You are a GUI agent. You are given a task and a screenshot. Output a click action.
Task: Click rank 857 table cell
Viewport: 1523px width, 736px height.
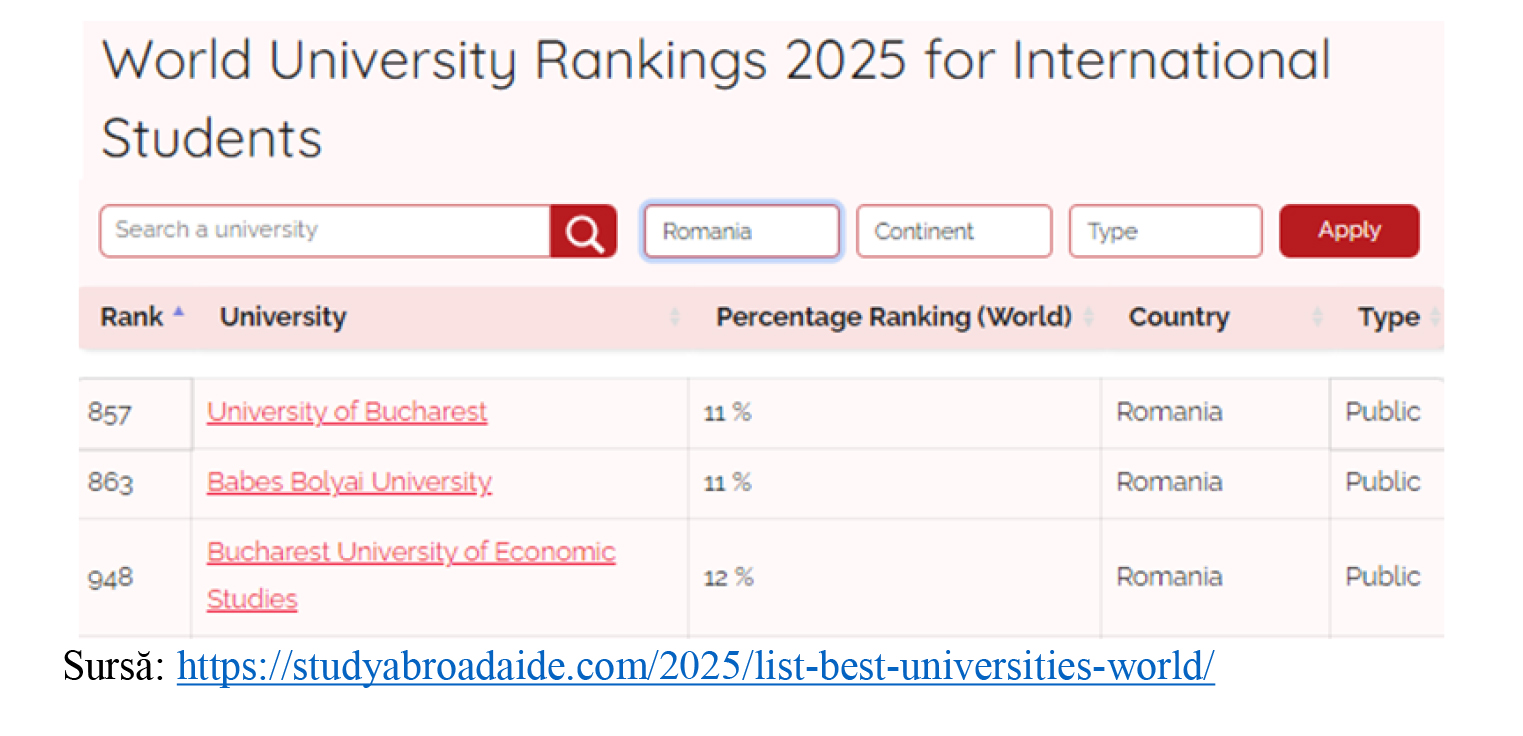point(135,413)
